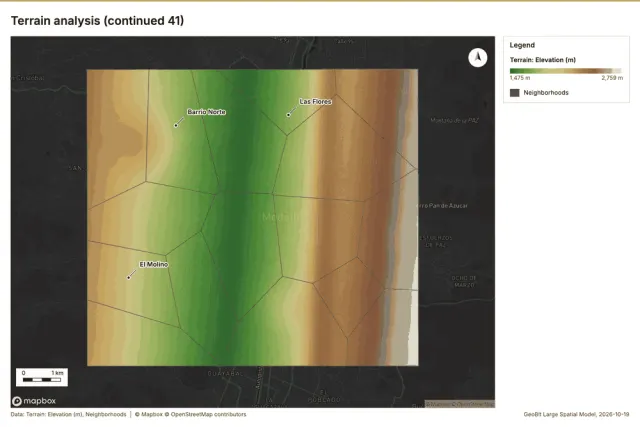Screen dimensions: 640x427
Task: Open the OpenStreetMap contributors attribution
Action: coord(205,414)
